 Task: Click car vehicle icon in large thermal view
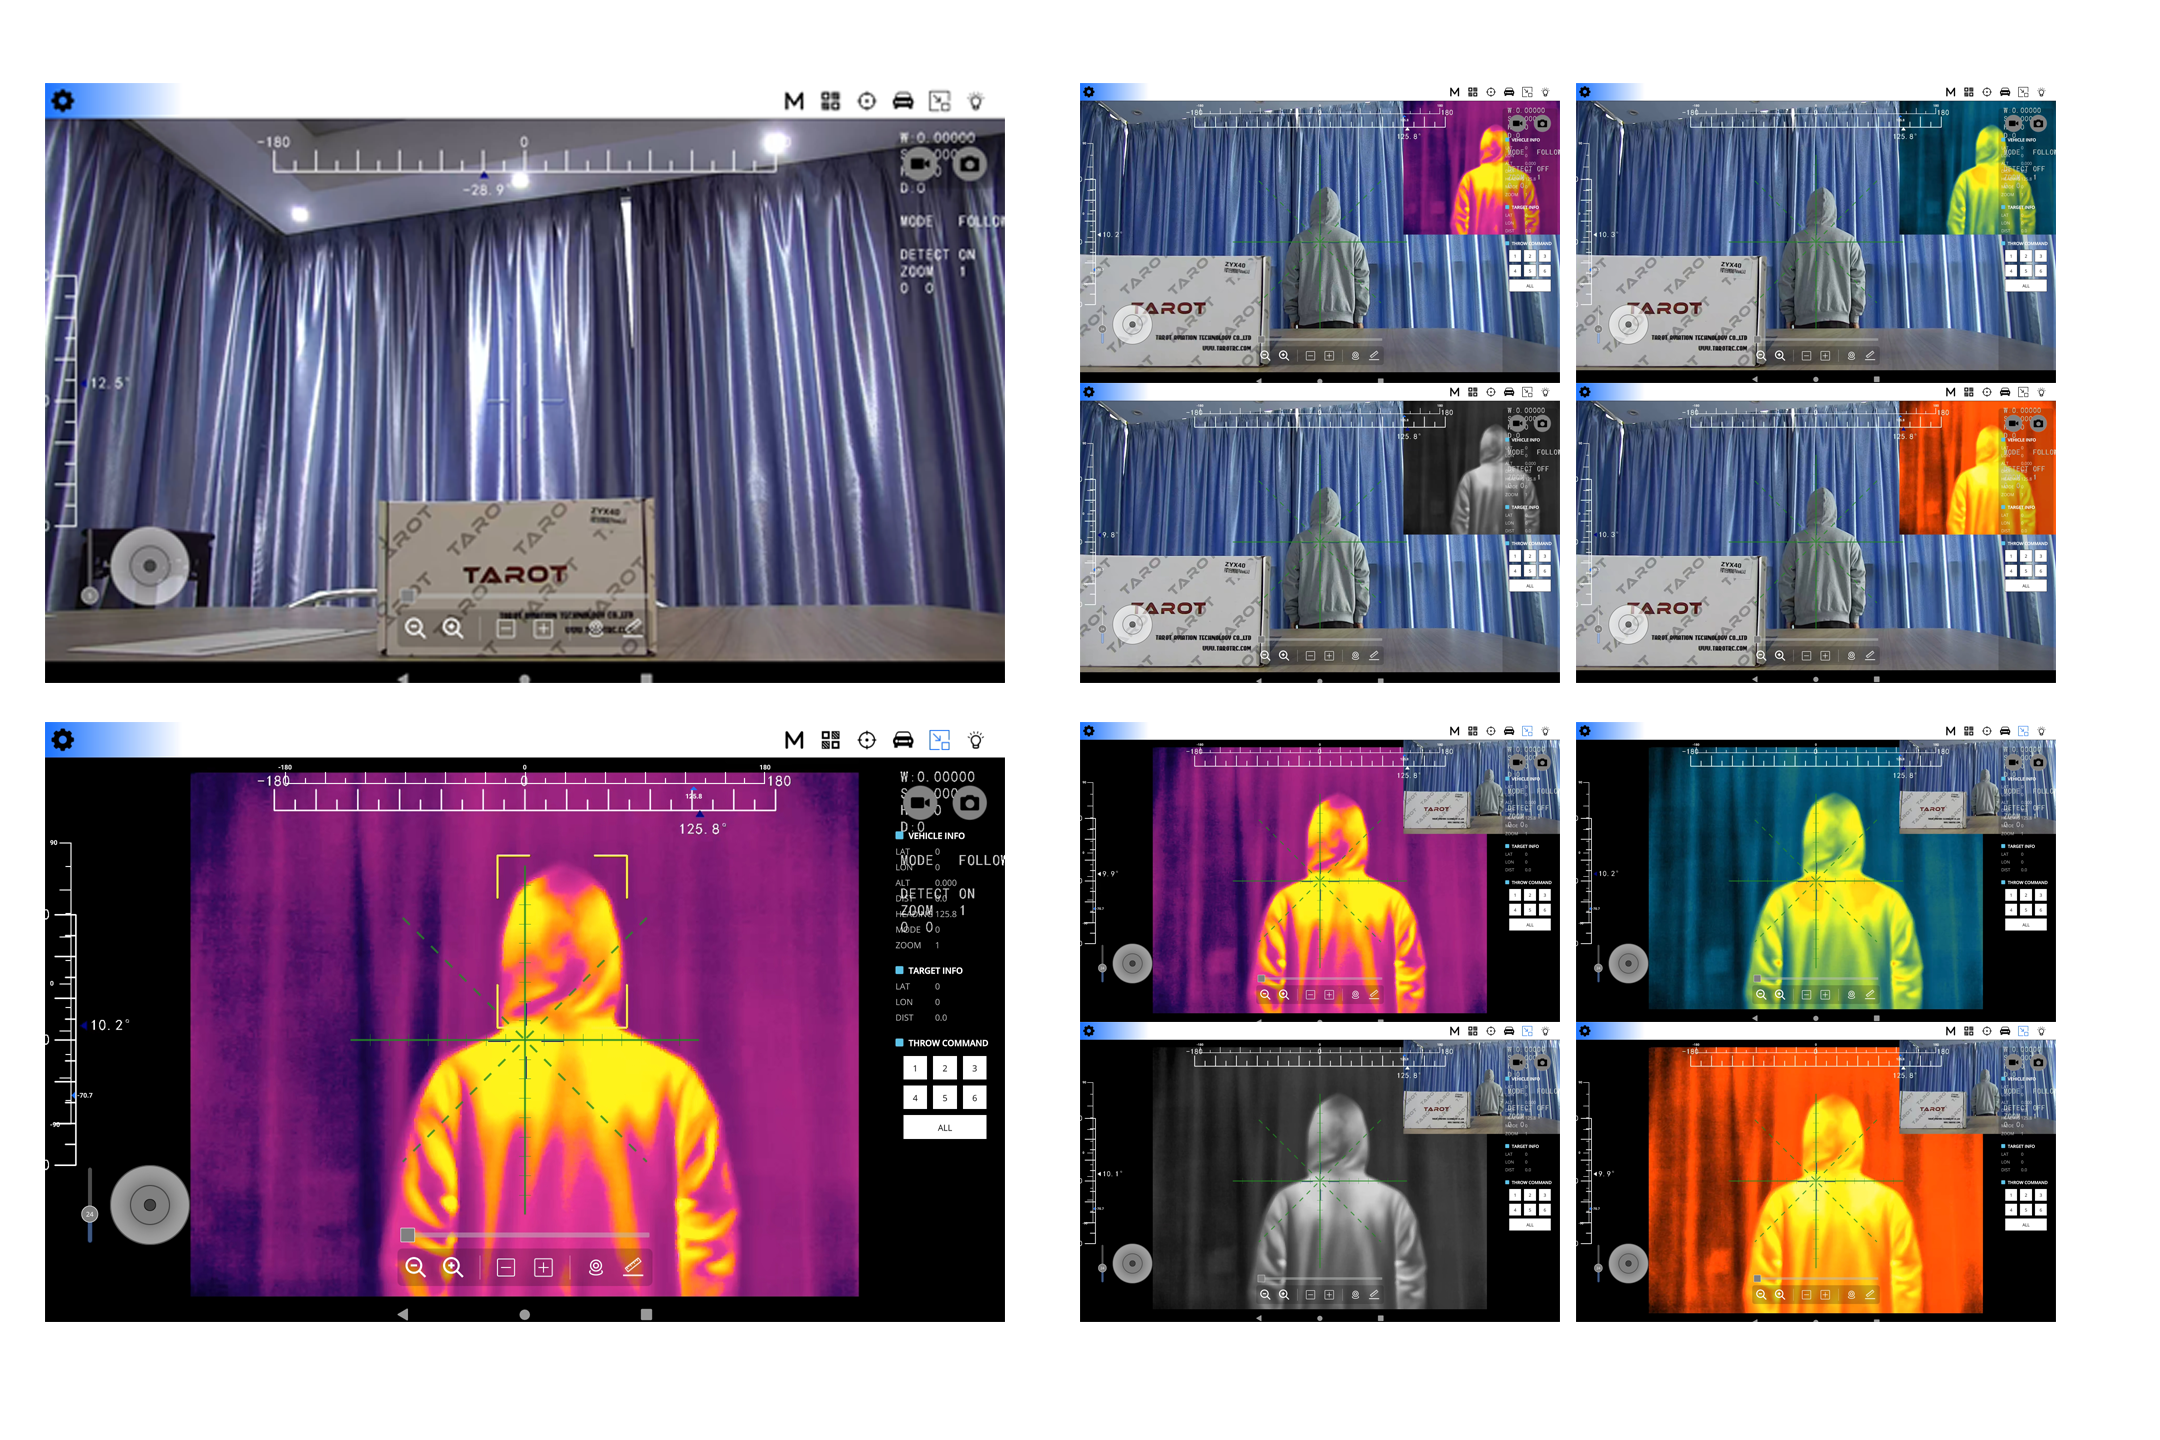[903, 740]
